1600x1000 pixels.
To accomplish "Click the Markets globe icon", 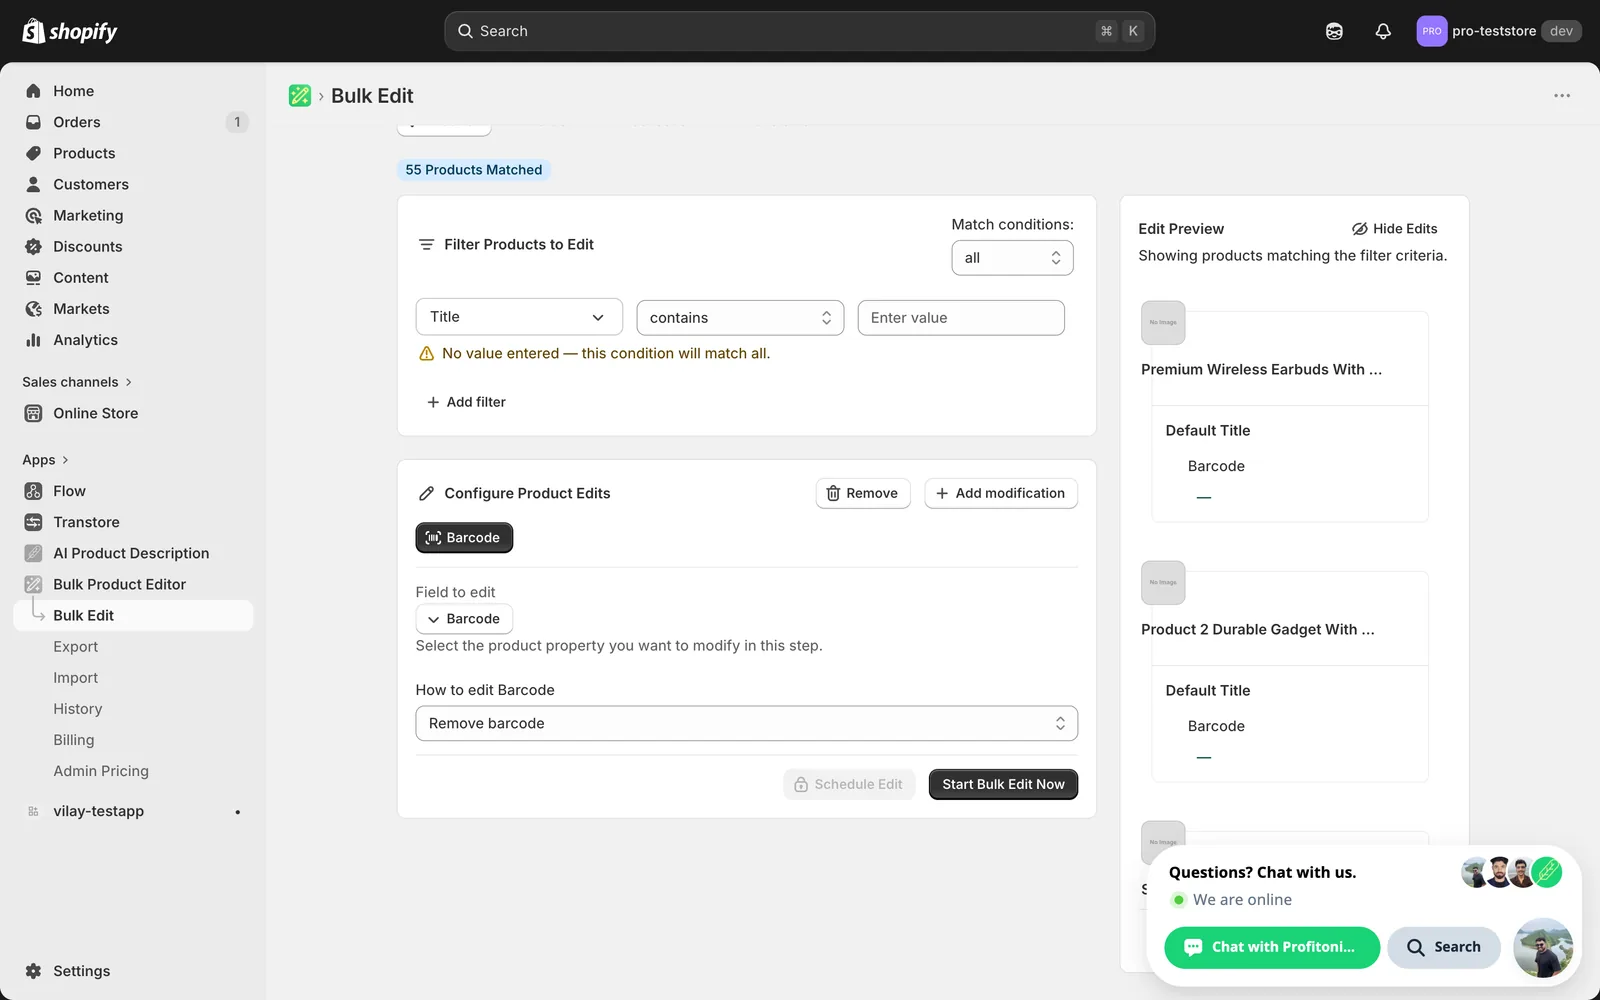I will point(33,309).
